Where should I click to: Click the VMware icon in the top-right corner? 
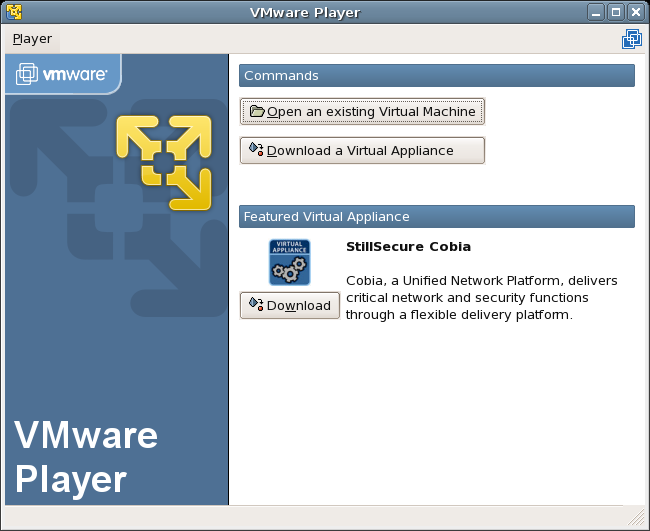tap(631, 39)
